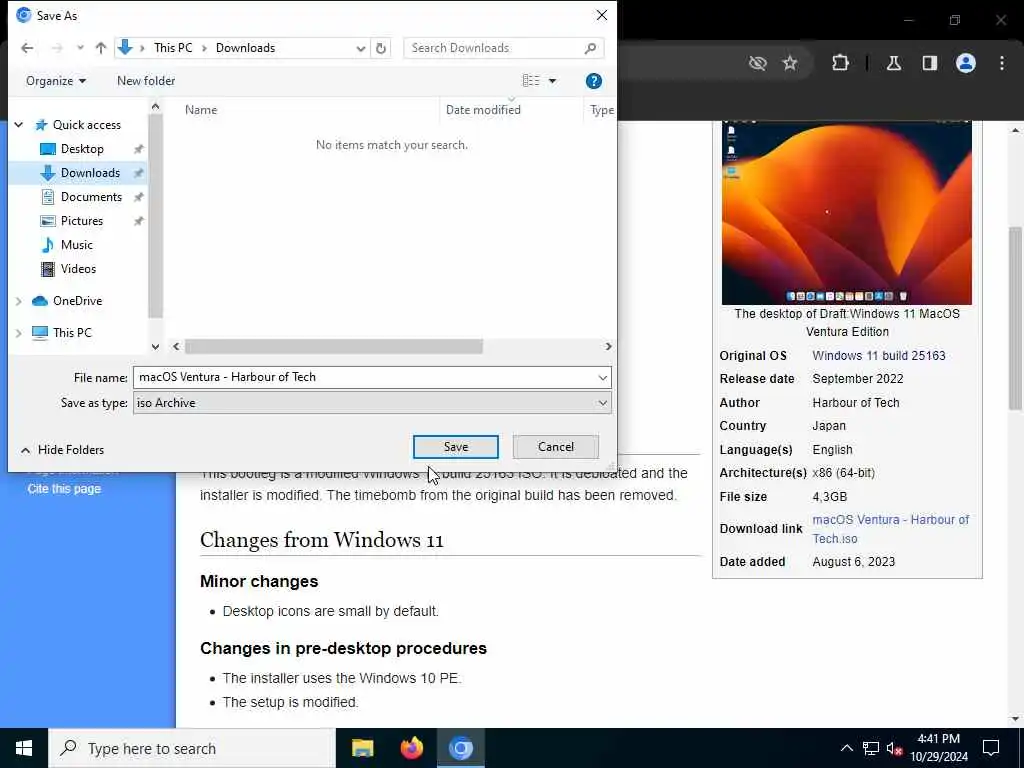Click the muted volume tray icon
This screenshot has width=1024, height=768.
pos(894,748)
